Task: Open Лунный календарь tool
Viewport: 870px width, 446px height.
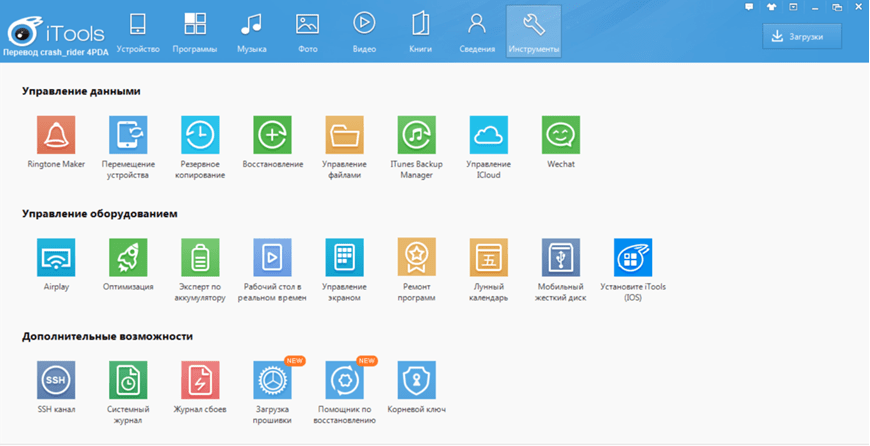Action: 489,257
